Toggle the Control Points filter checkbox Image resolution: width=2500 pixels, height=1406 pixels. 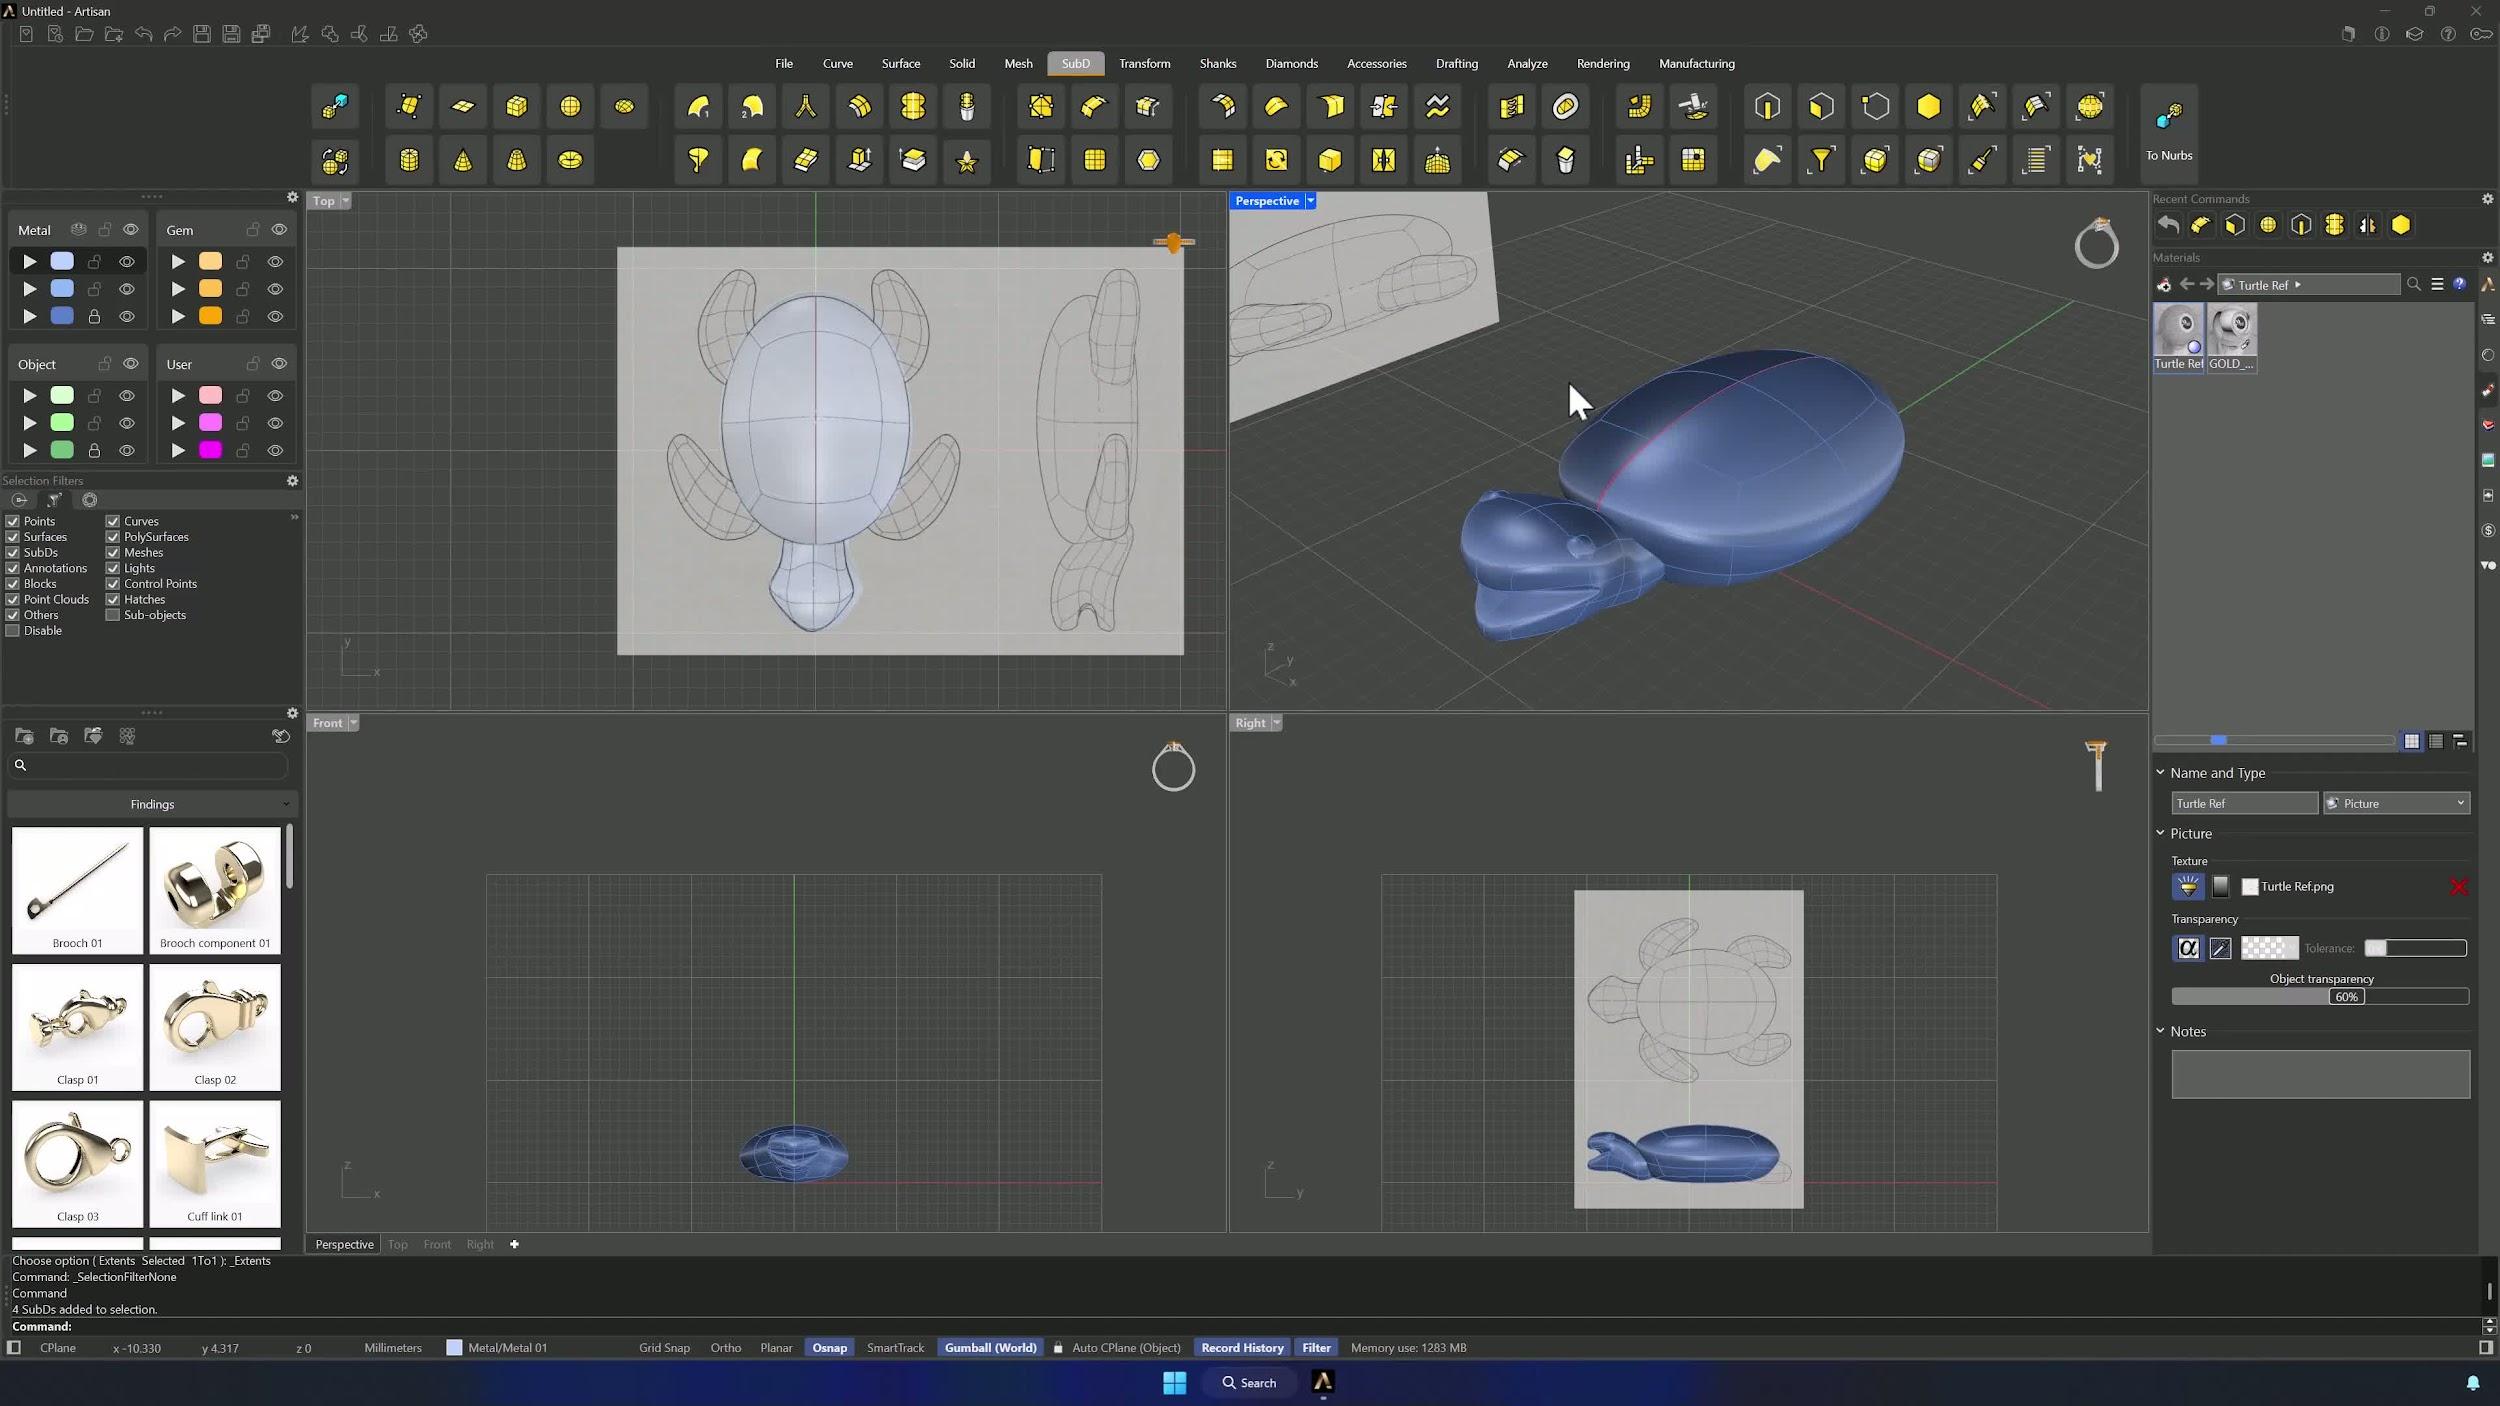pyautogui.click(x=113, y=584)
